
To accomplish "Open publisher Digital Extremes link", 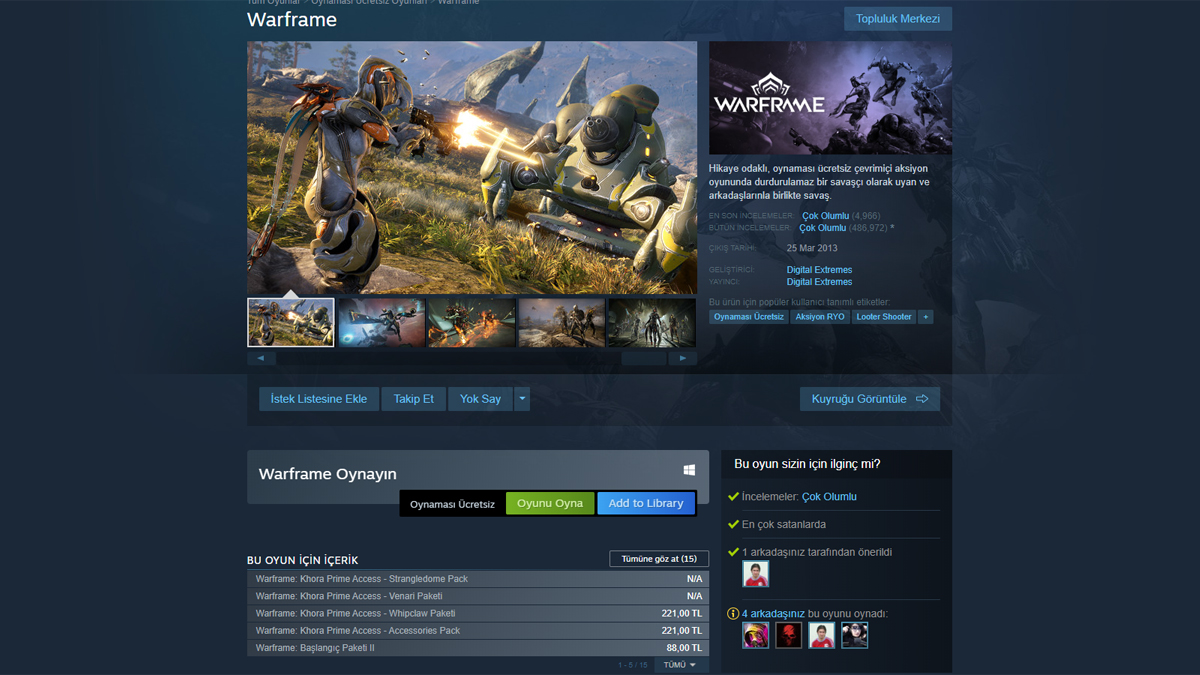I will [x=819, y=282].
